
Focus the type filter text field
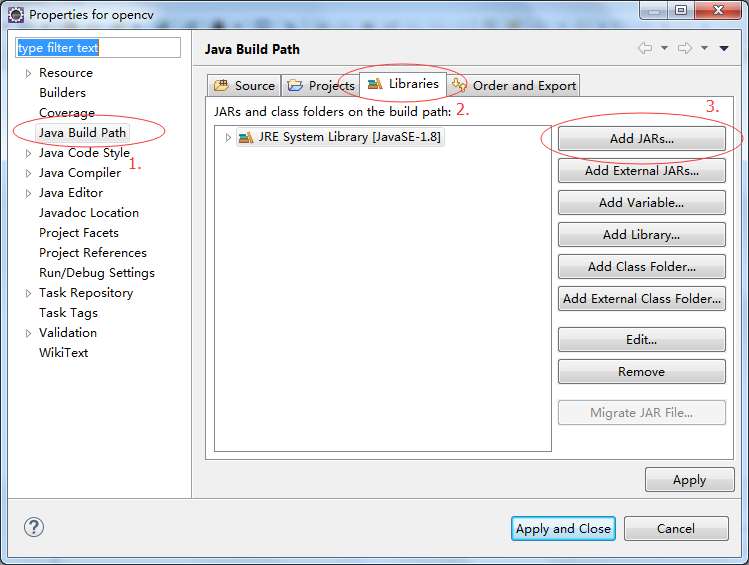pos(98,48)
